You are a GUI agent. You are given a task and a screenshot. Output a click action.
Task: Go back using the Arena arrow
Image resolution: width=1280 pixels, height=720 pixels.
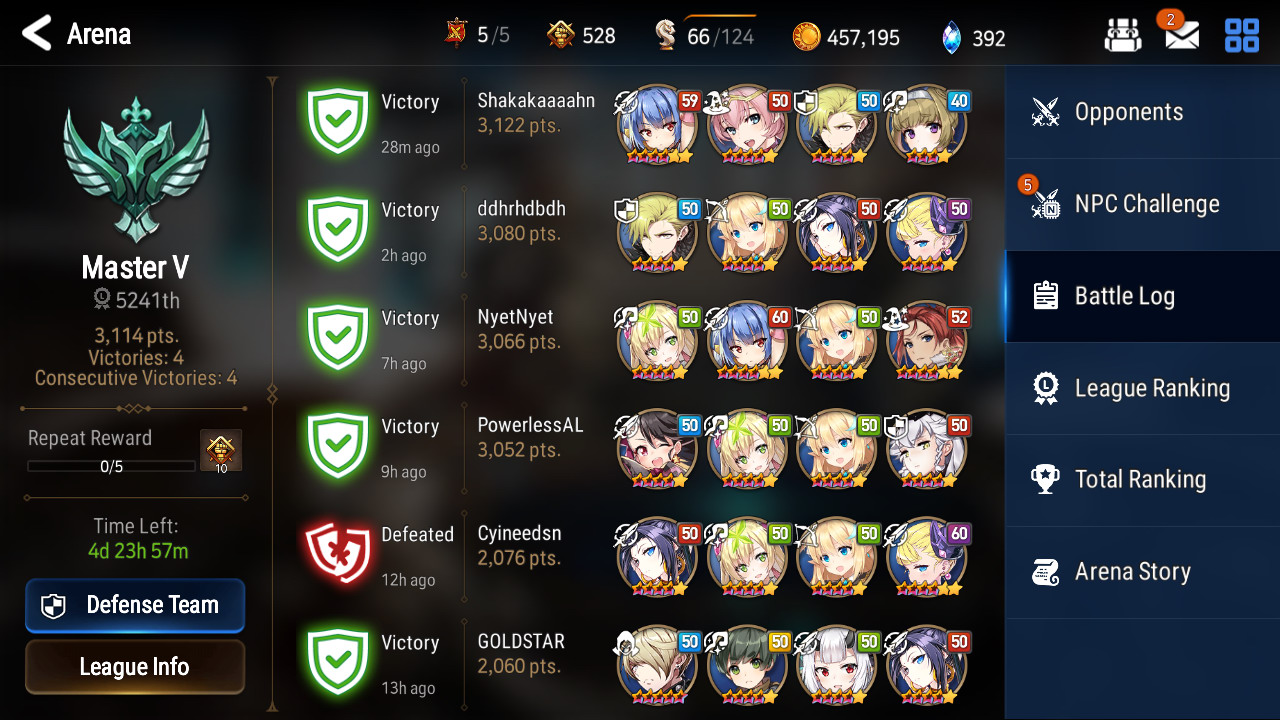pyautogui.click(x=37, y=33)
